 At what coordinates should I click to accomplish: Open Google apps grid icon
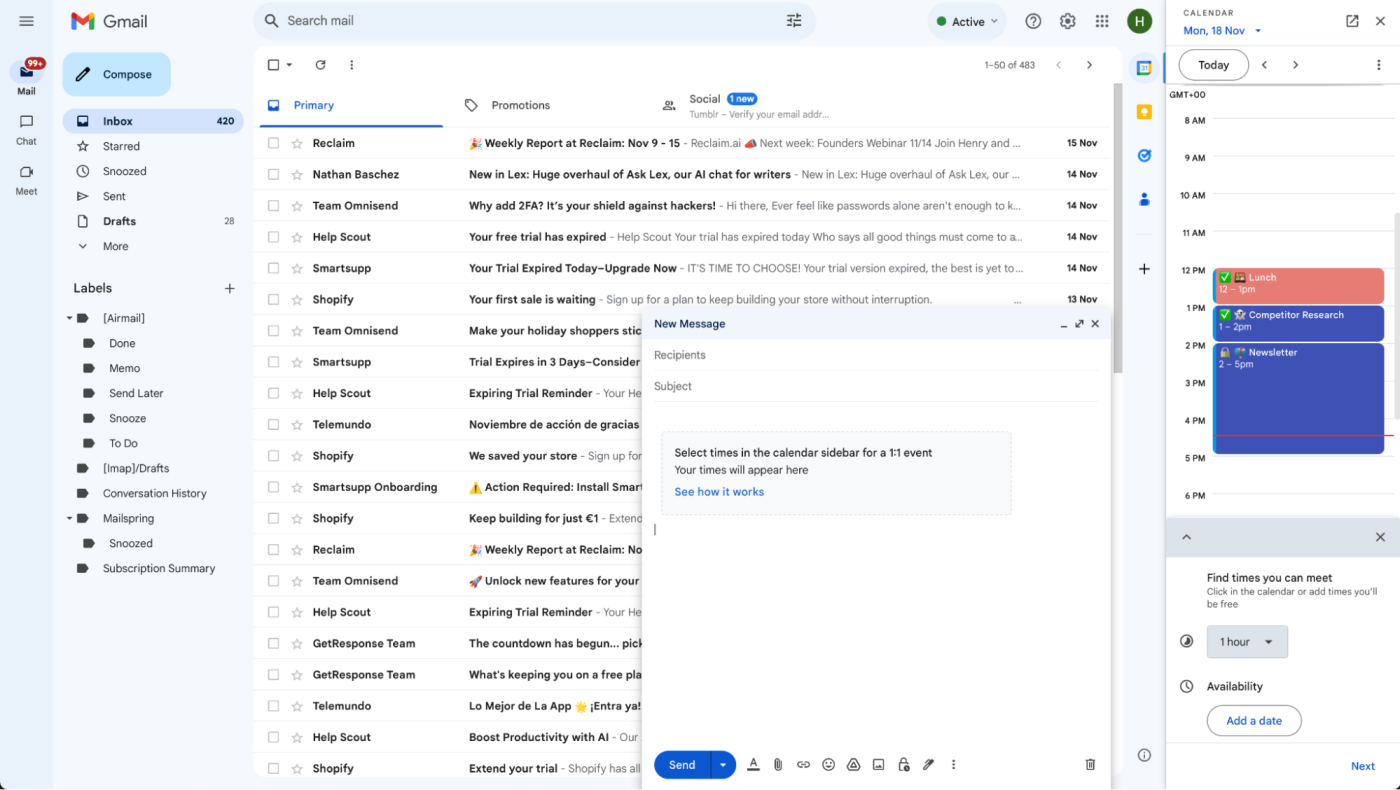[1102, 21]
